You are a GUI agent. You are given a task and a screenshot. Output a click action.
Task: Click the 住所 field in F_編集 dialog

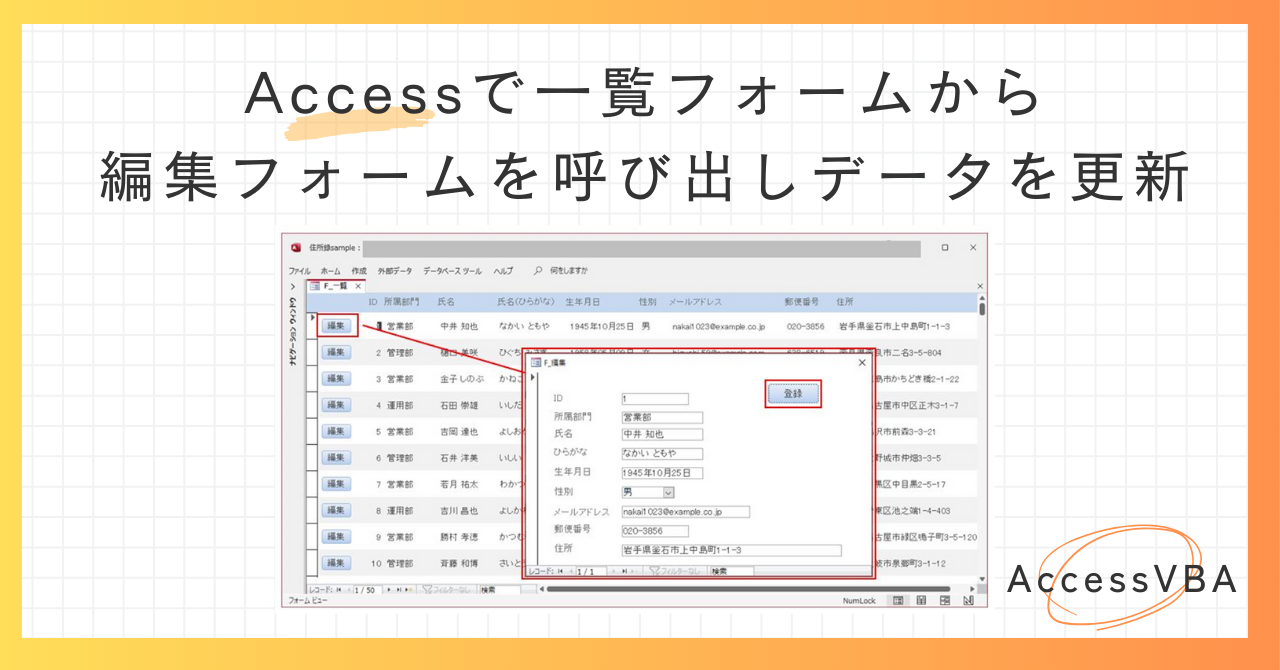[731, 549]
